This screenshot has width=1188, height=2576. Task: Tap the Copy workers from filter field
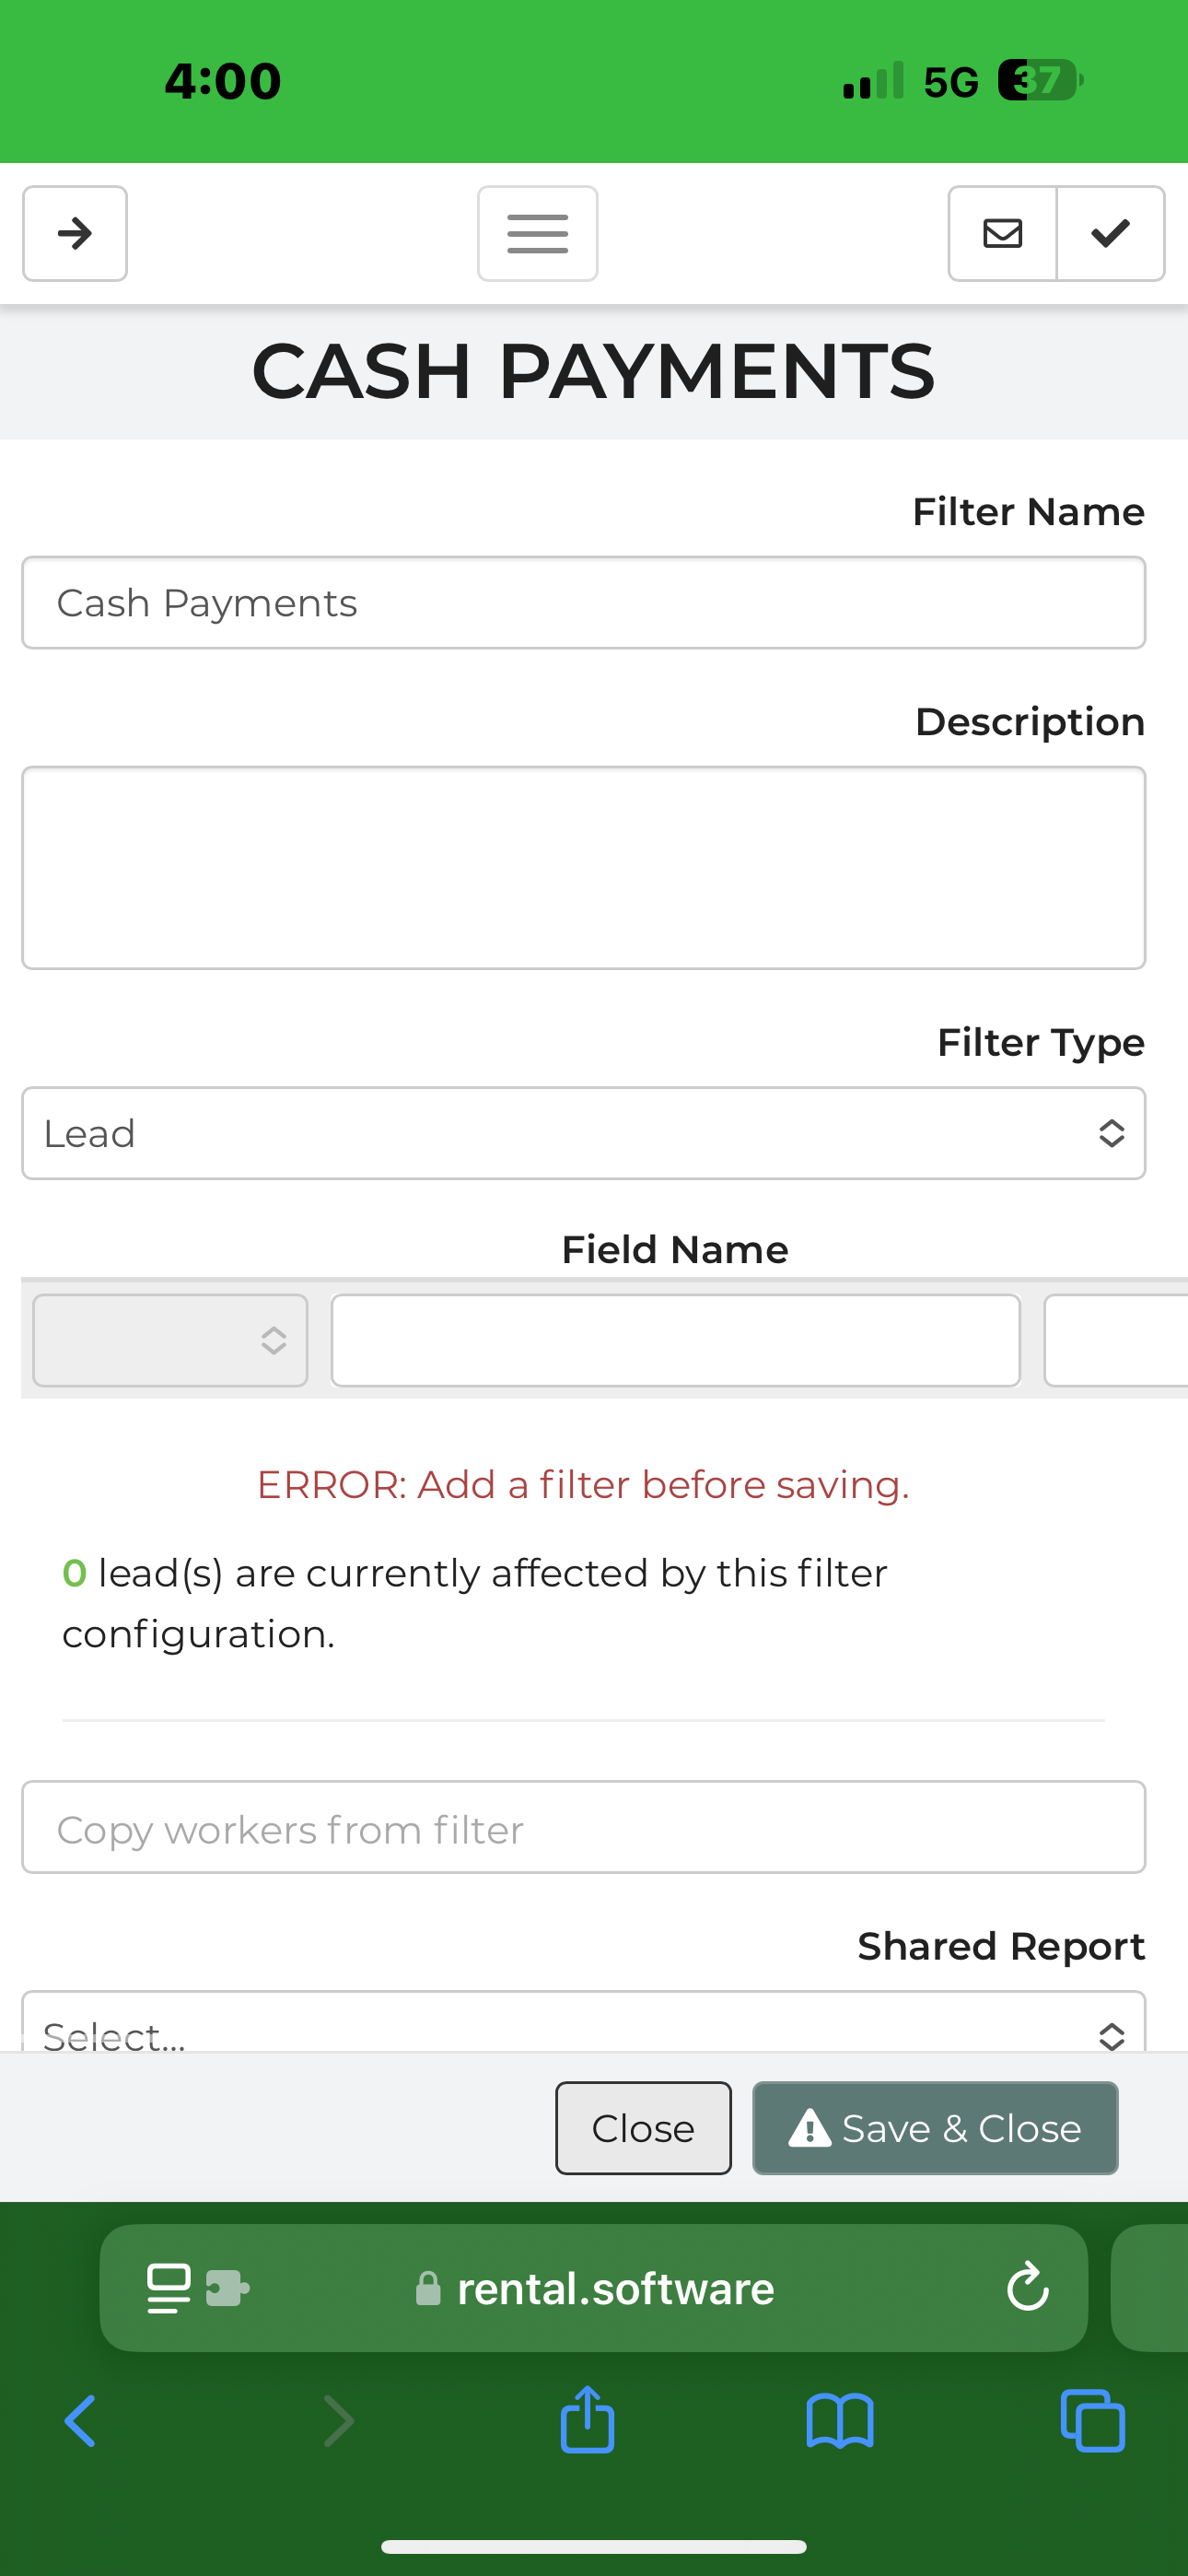pyautogui.click(x=583, y=1827)
